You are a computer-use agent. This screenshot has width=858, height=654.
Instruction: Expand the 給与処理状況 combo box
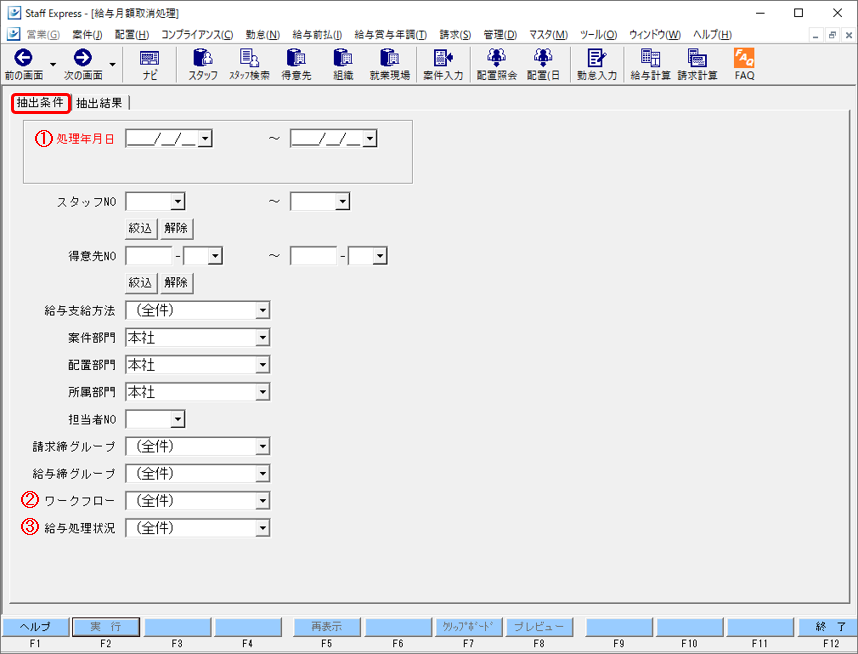coord(263,528)
